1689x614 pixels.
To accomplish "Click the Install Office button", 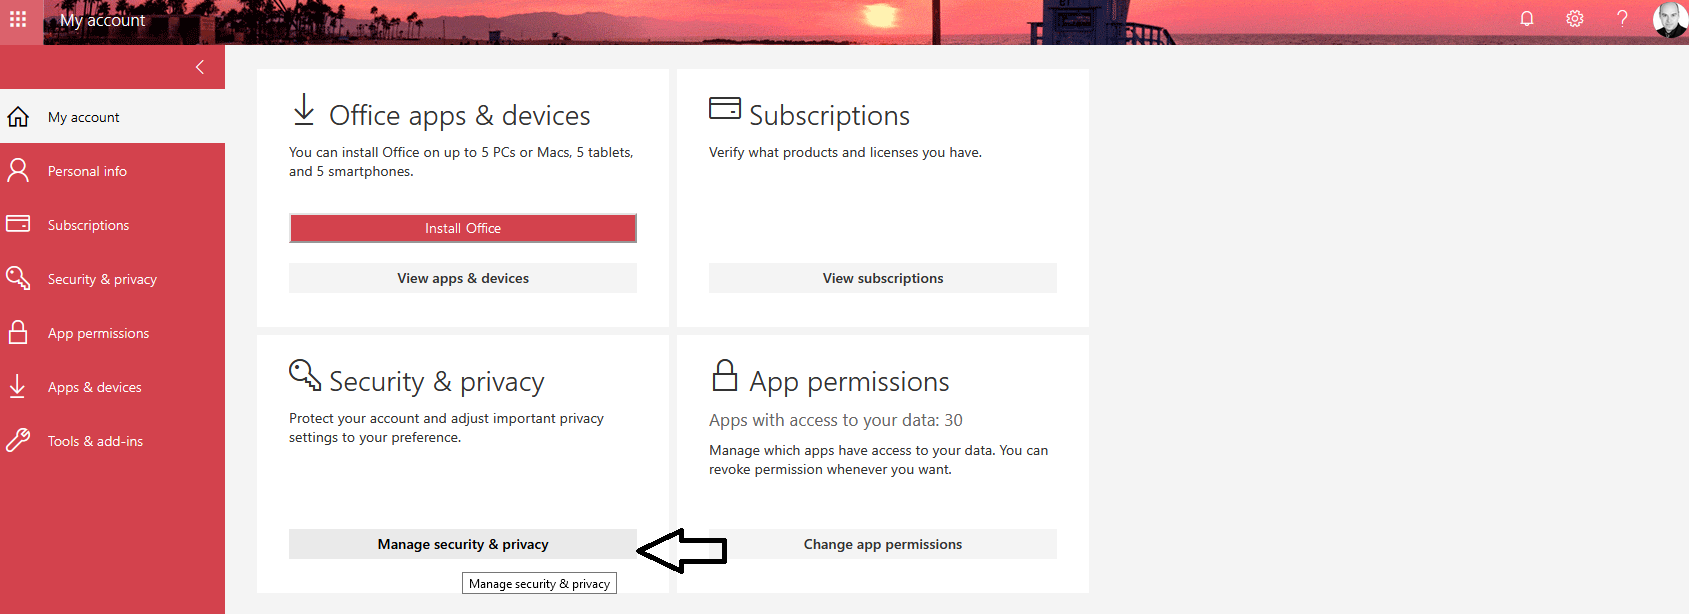I will 463,228.
